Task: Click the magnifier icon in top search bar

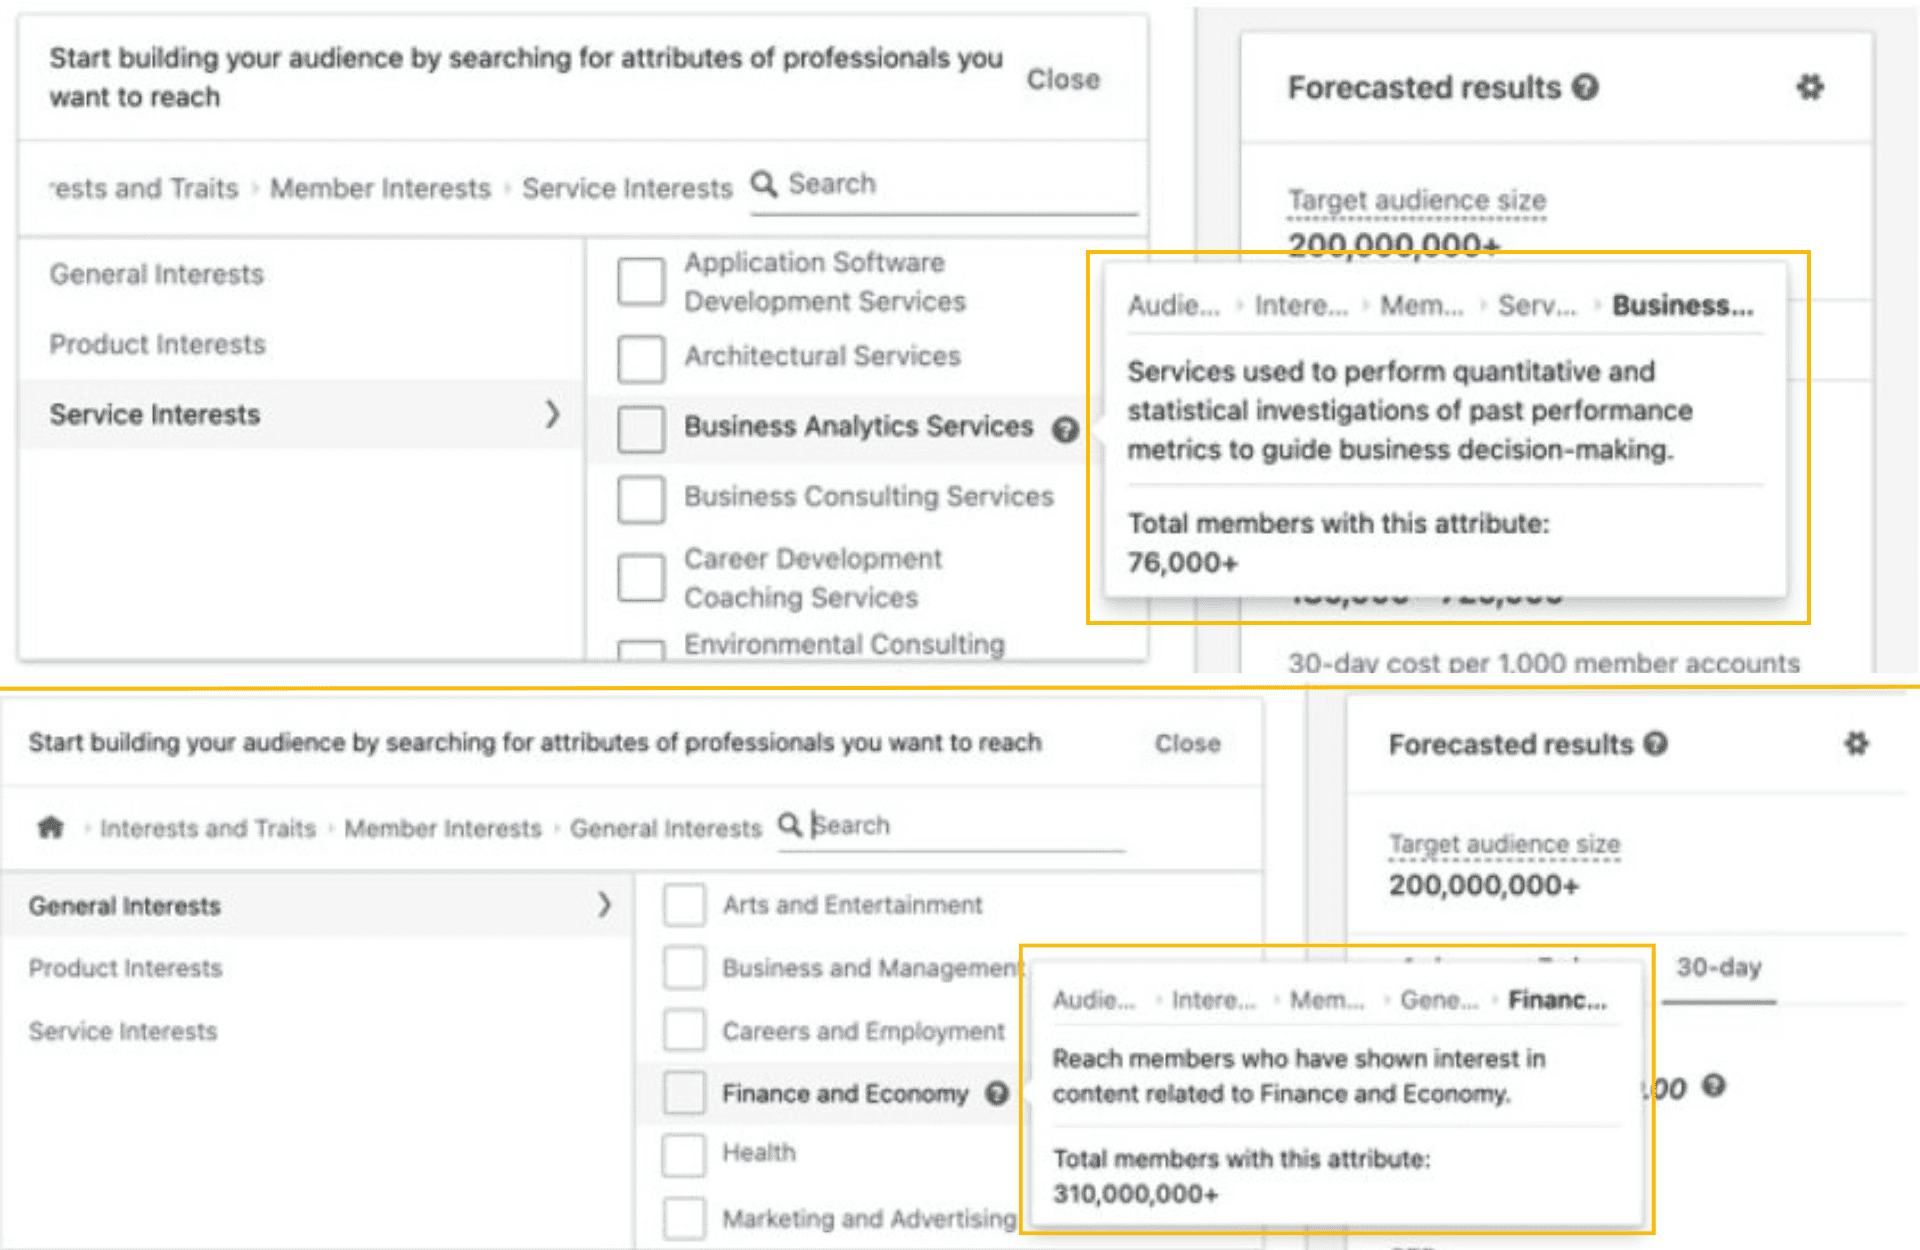Action: [764, 184]
